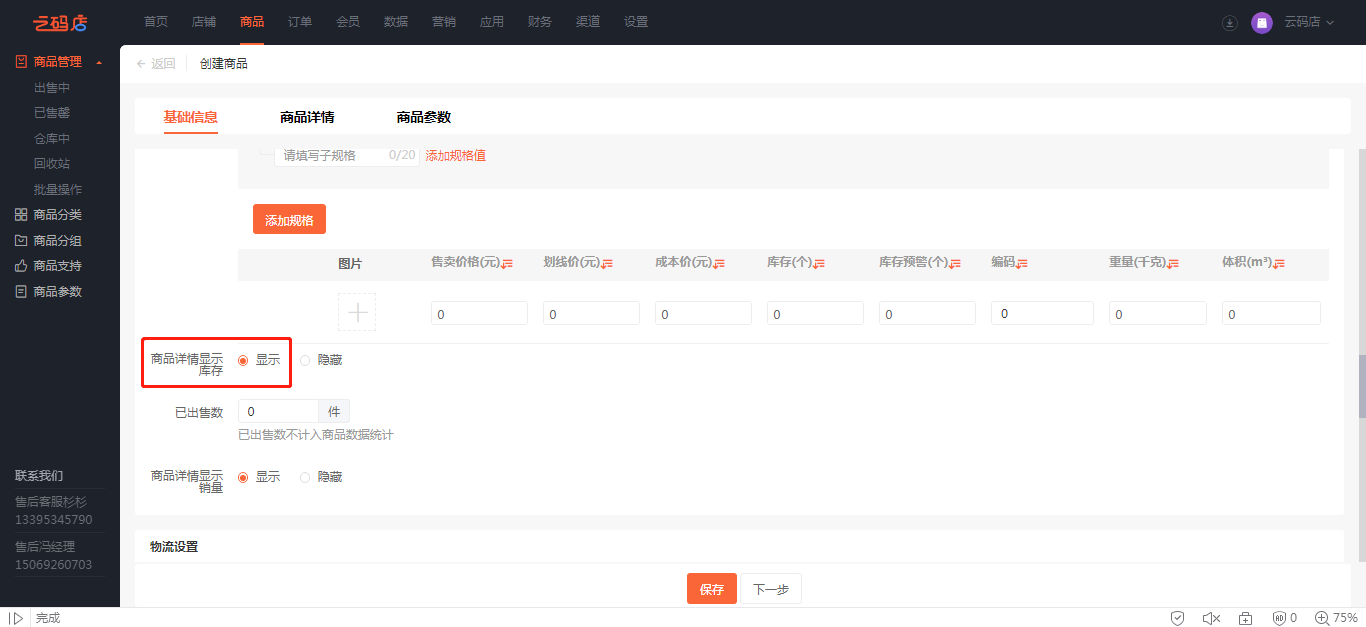Click the plus icon to upload image
This screenshot has width=1366, height=627.
click(x=357, y=313)
